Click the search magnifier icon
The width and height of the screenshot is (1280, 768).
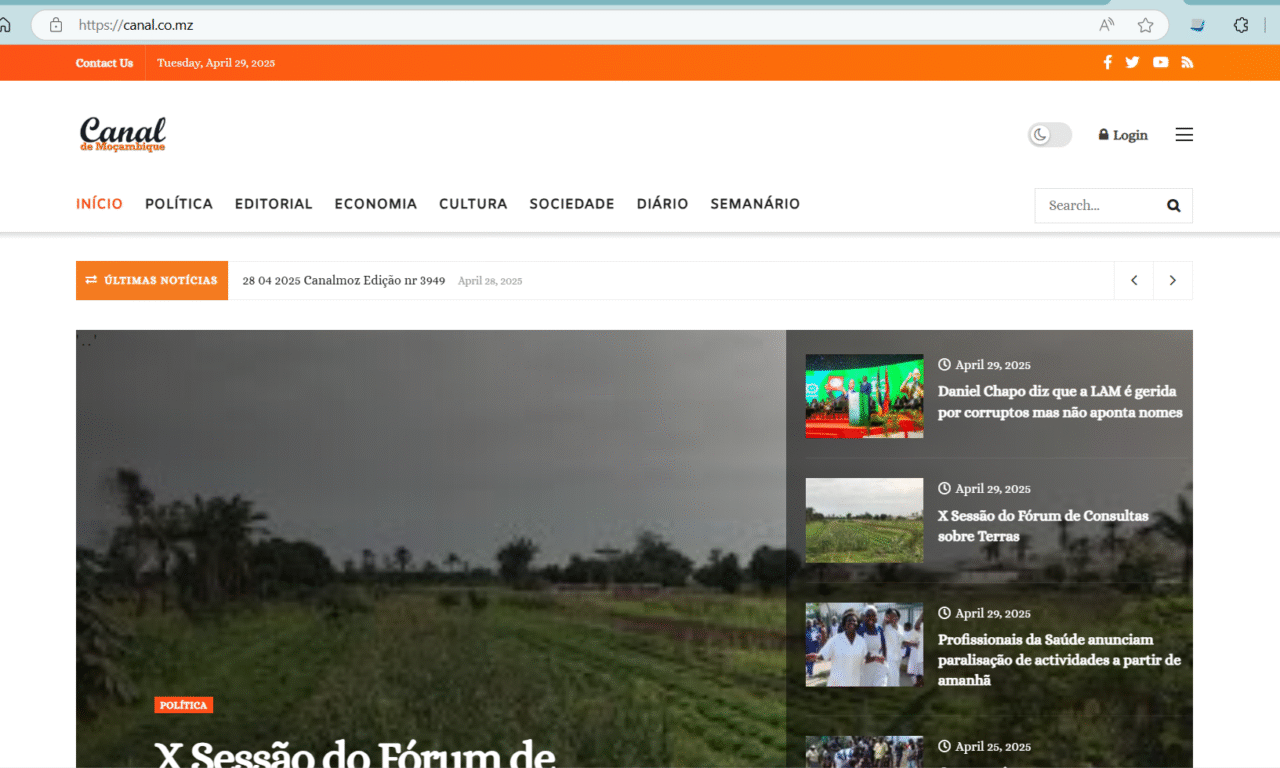tap(1173, 206)
